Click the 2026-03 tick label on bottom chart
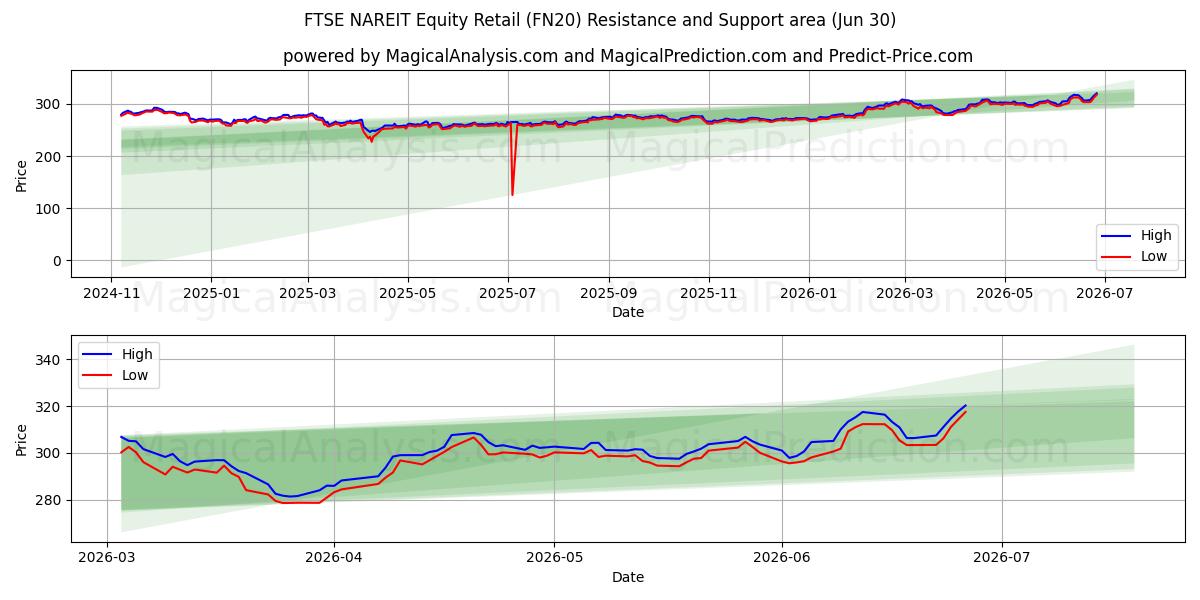 (108, 558)
